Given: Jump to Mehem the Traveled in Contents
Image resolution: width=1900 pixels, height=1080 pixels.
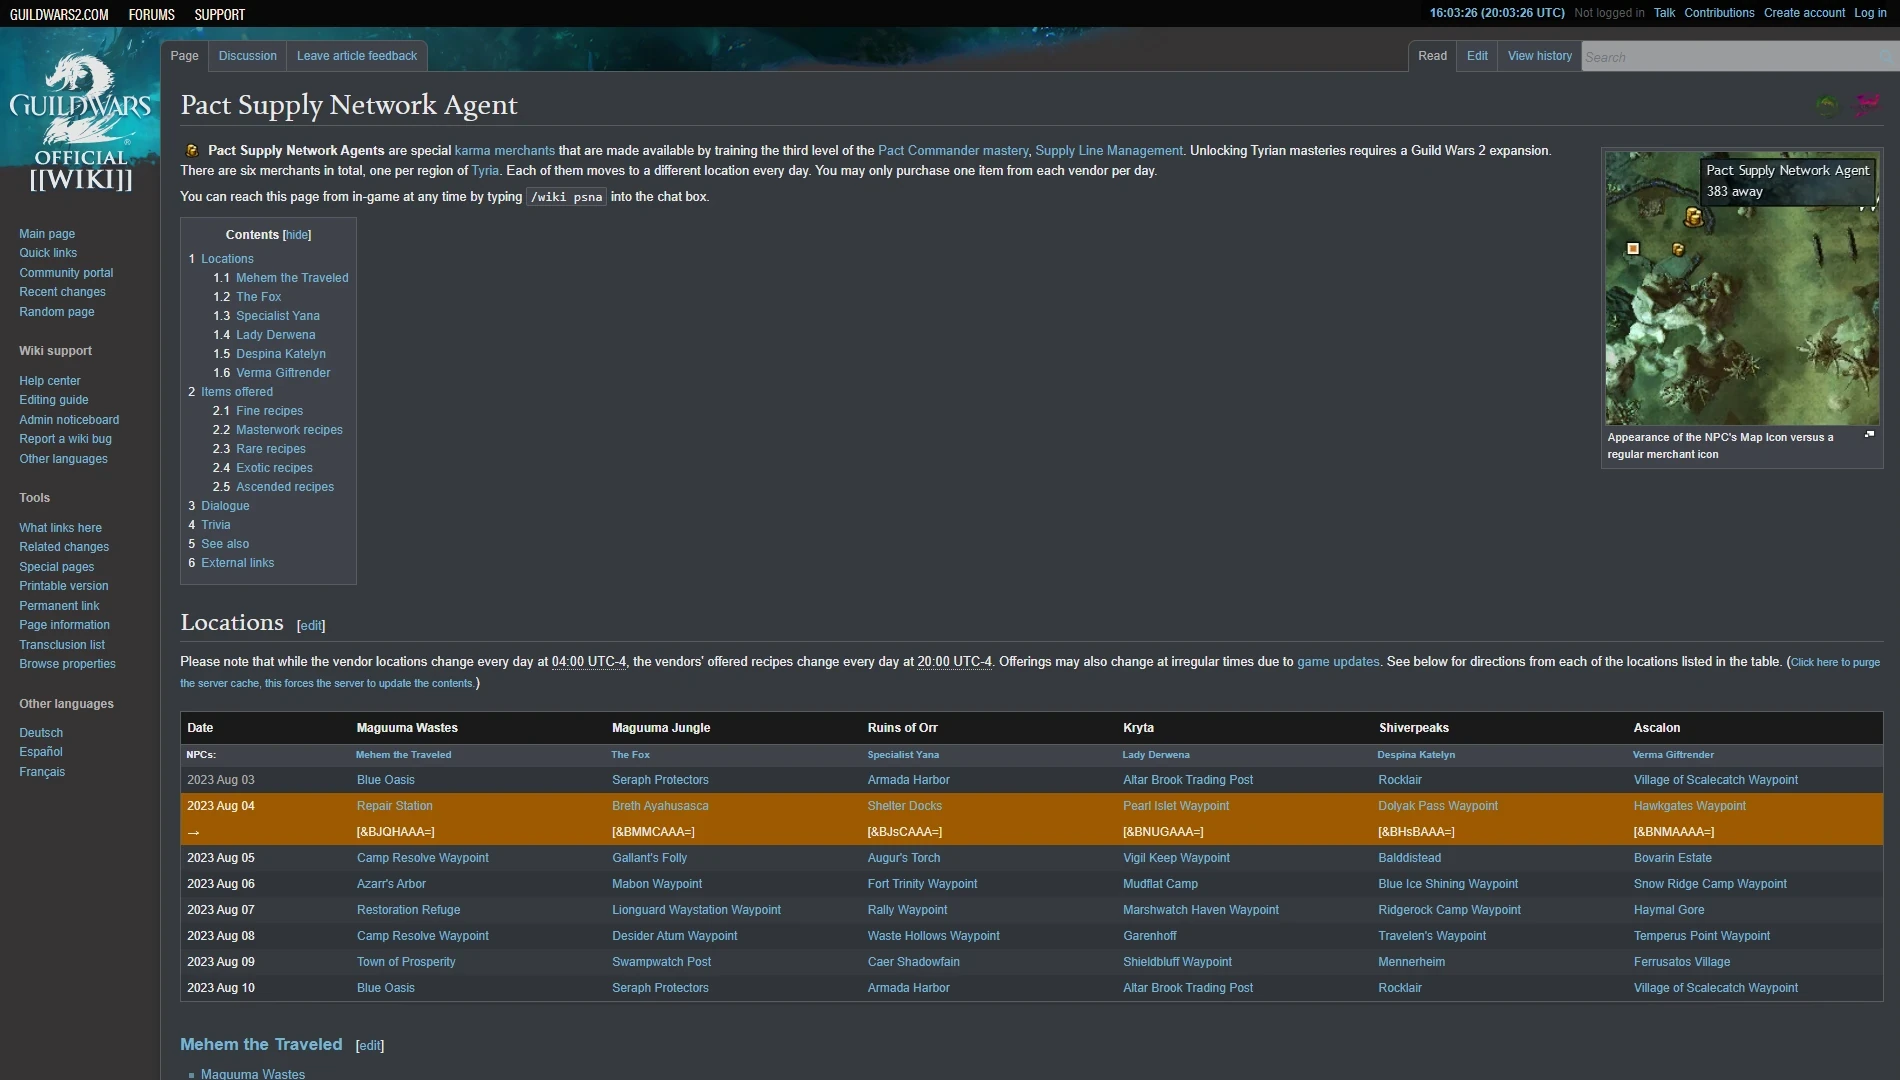Looking at the screenshot, I should coord(292,278).
